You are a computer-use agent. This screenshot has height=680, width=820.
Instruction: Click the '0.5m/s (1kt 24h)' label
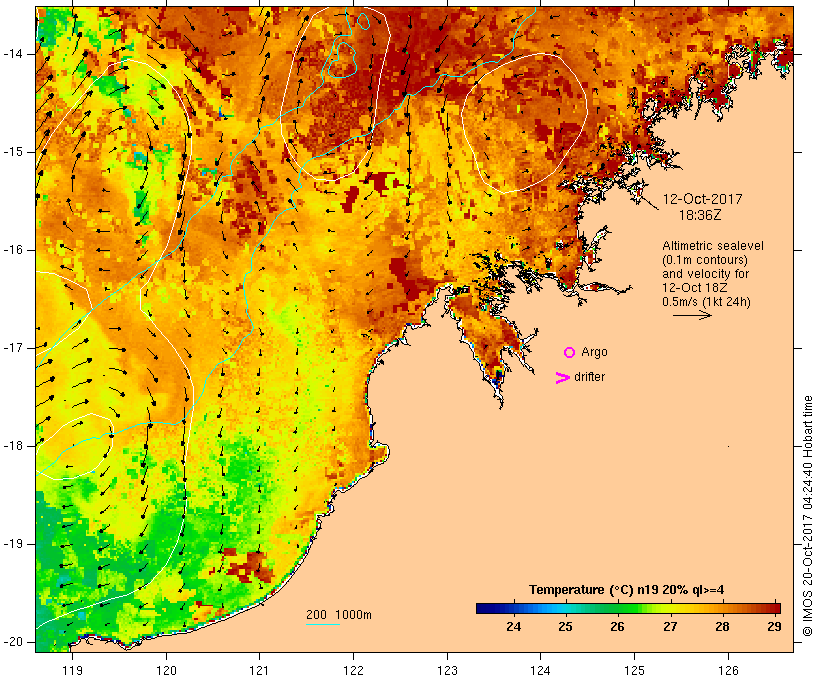[x=706, y=302]
